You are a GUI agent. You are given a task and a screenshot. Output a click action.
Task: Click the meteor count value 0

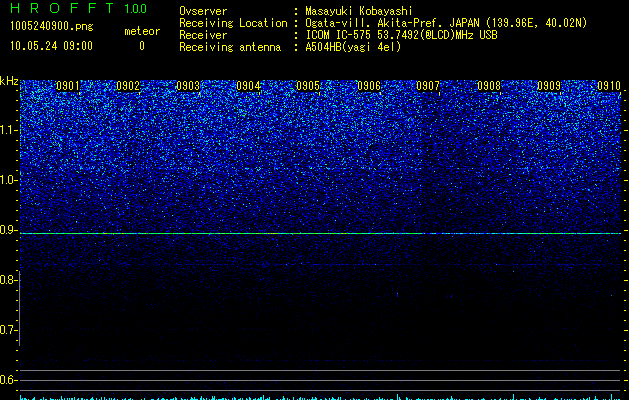pos(142,46)
